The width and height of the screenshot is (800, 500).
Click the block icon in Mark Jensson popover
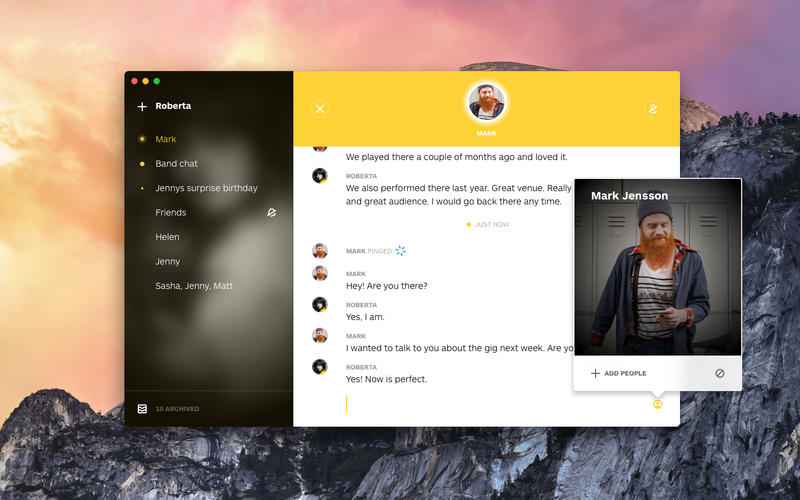[719, 373]
